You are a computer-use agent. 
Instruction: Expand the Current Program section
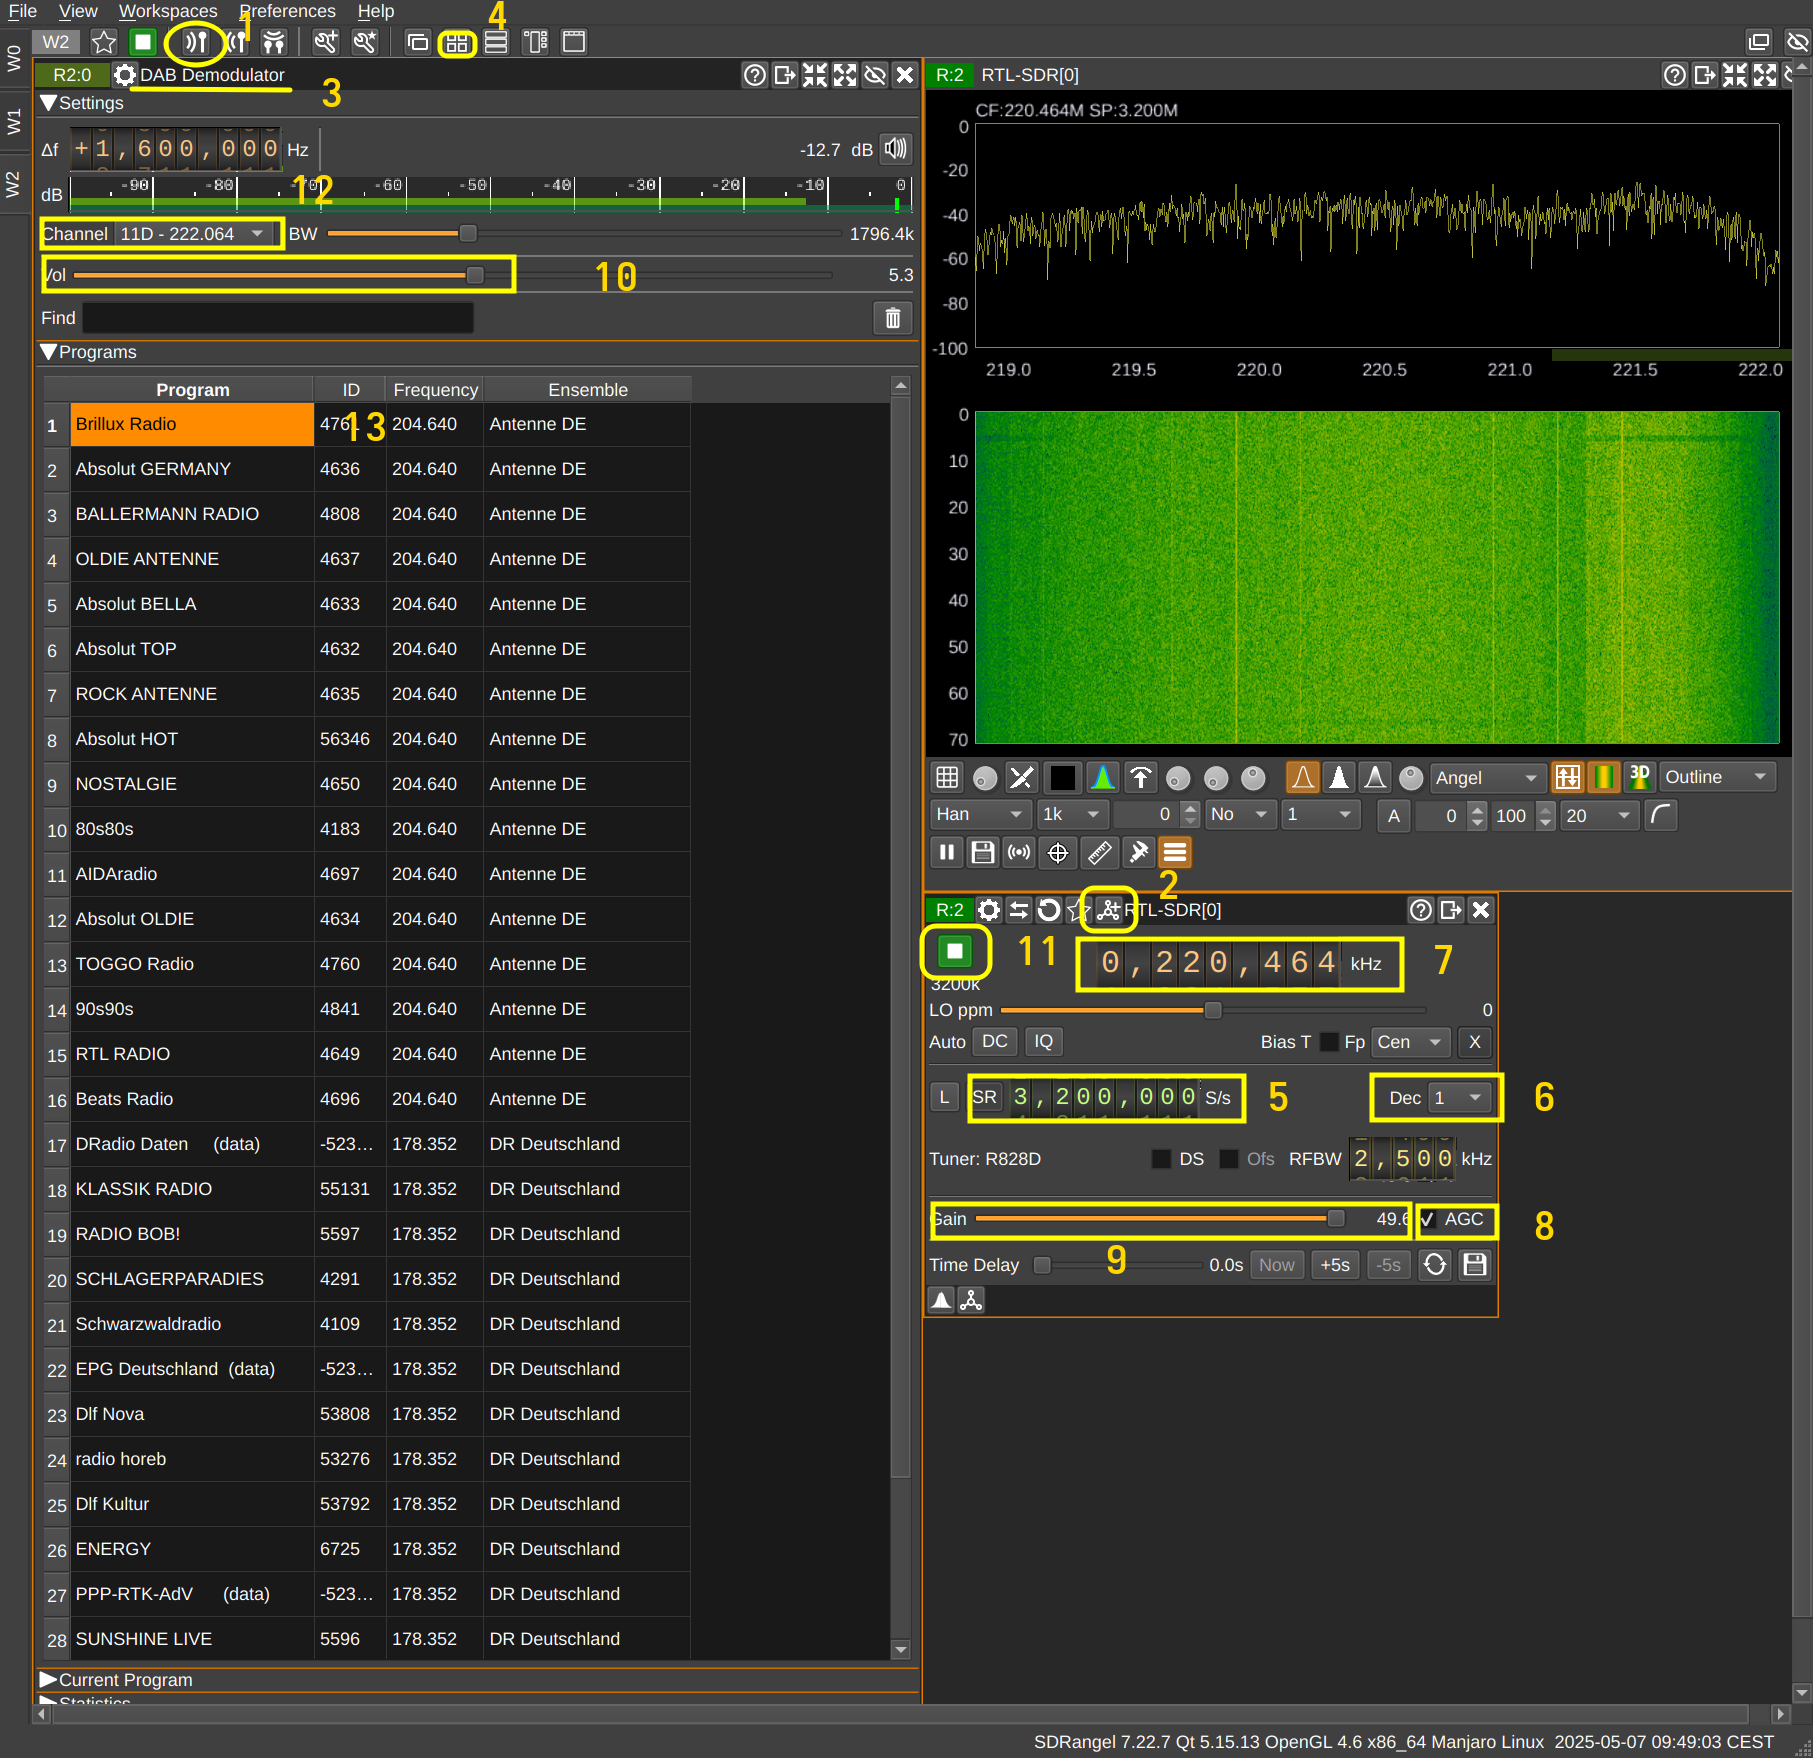point(115,1680)
